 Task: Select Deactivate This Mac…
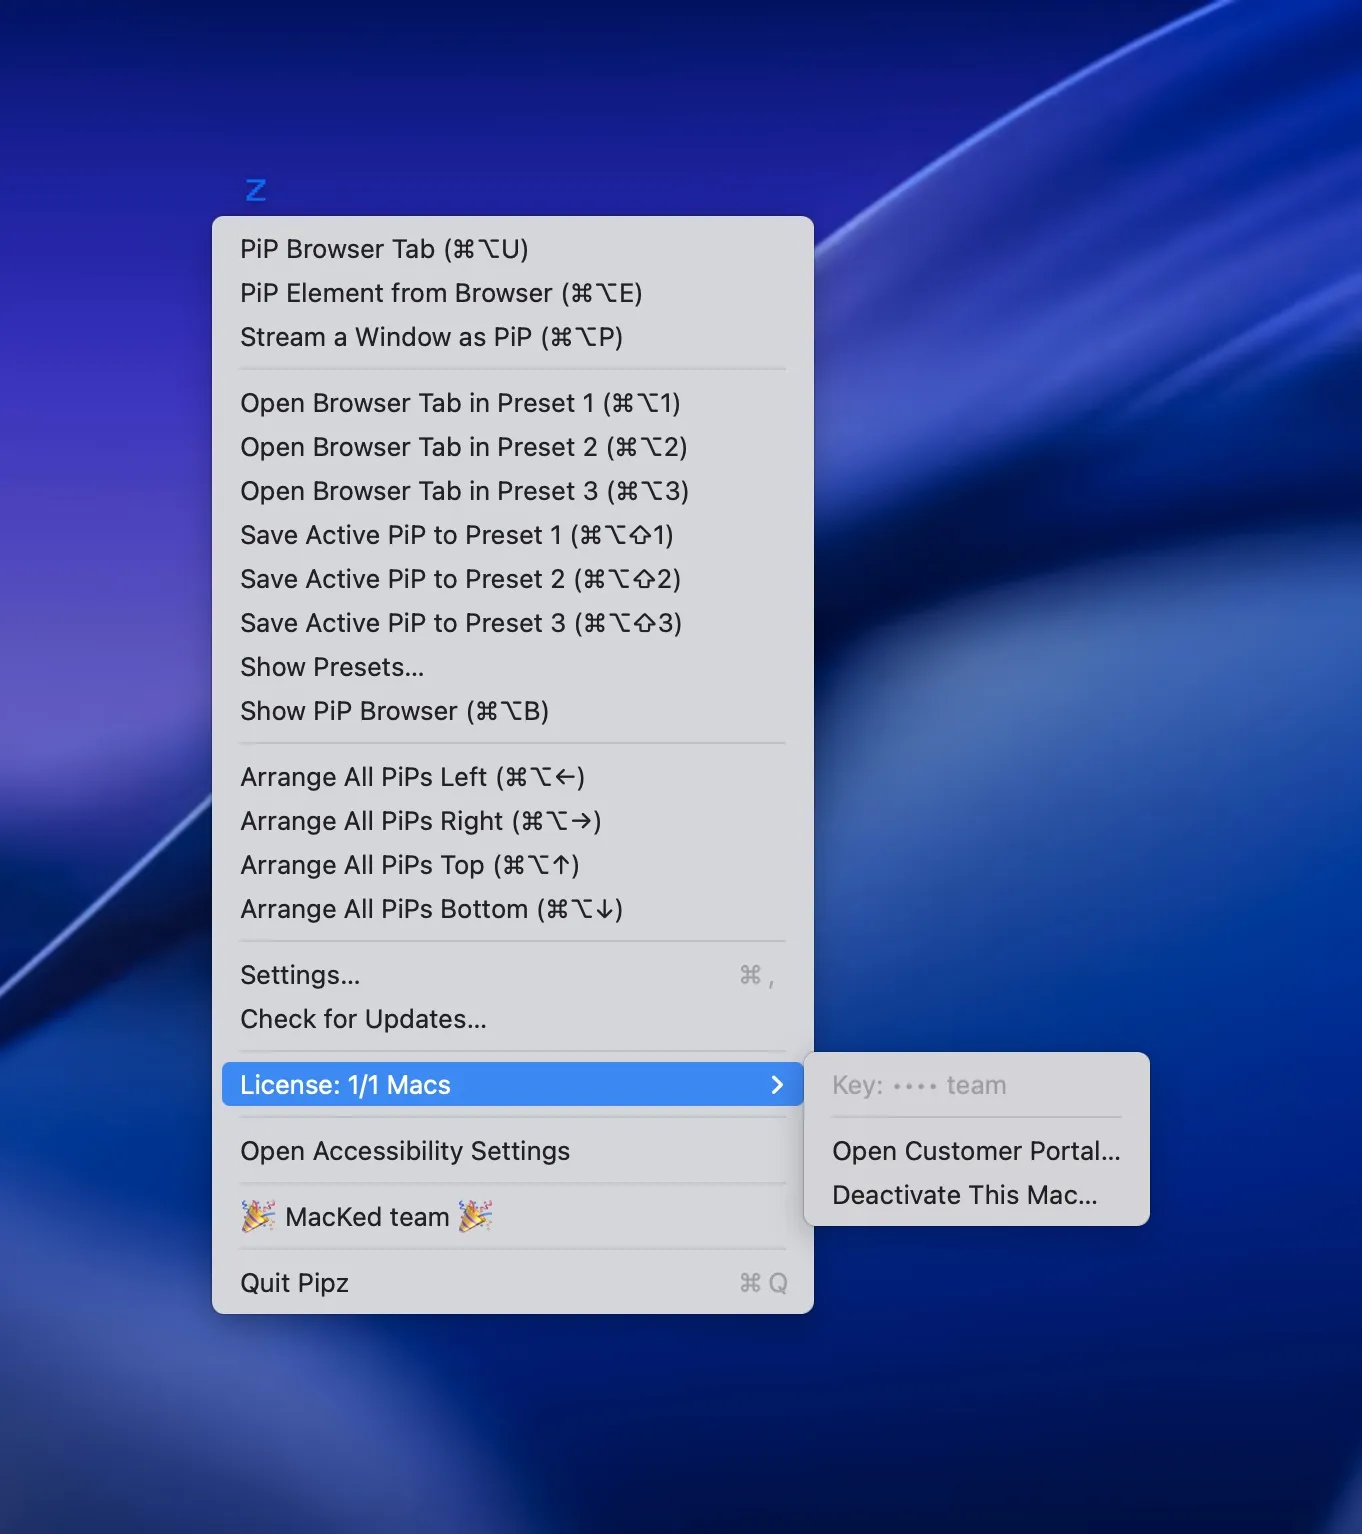(977, 1195)
